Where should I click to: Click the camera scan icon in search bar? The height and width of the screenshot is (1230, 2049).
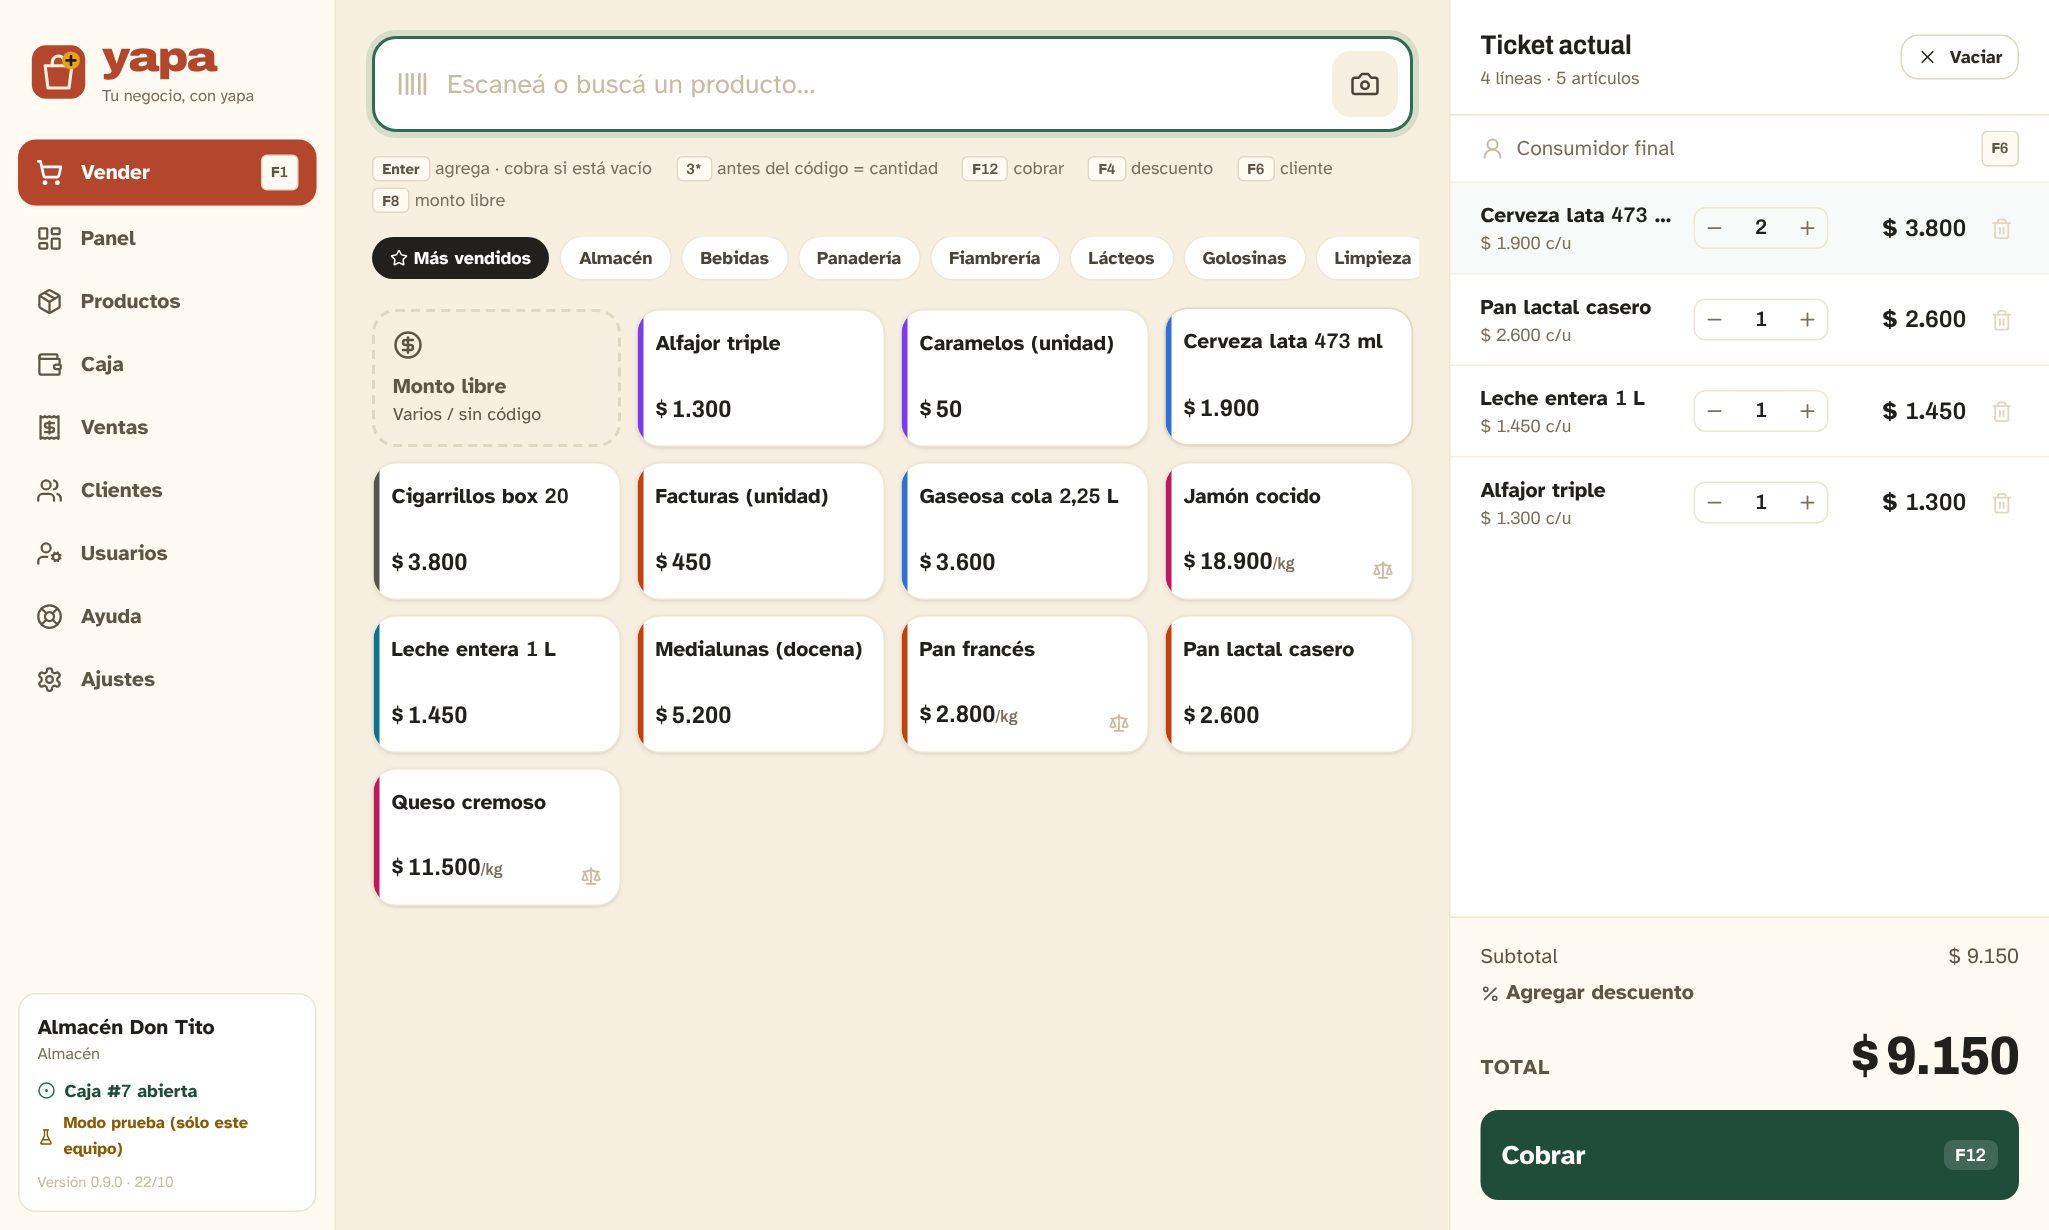point(1364,84)
